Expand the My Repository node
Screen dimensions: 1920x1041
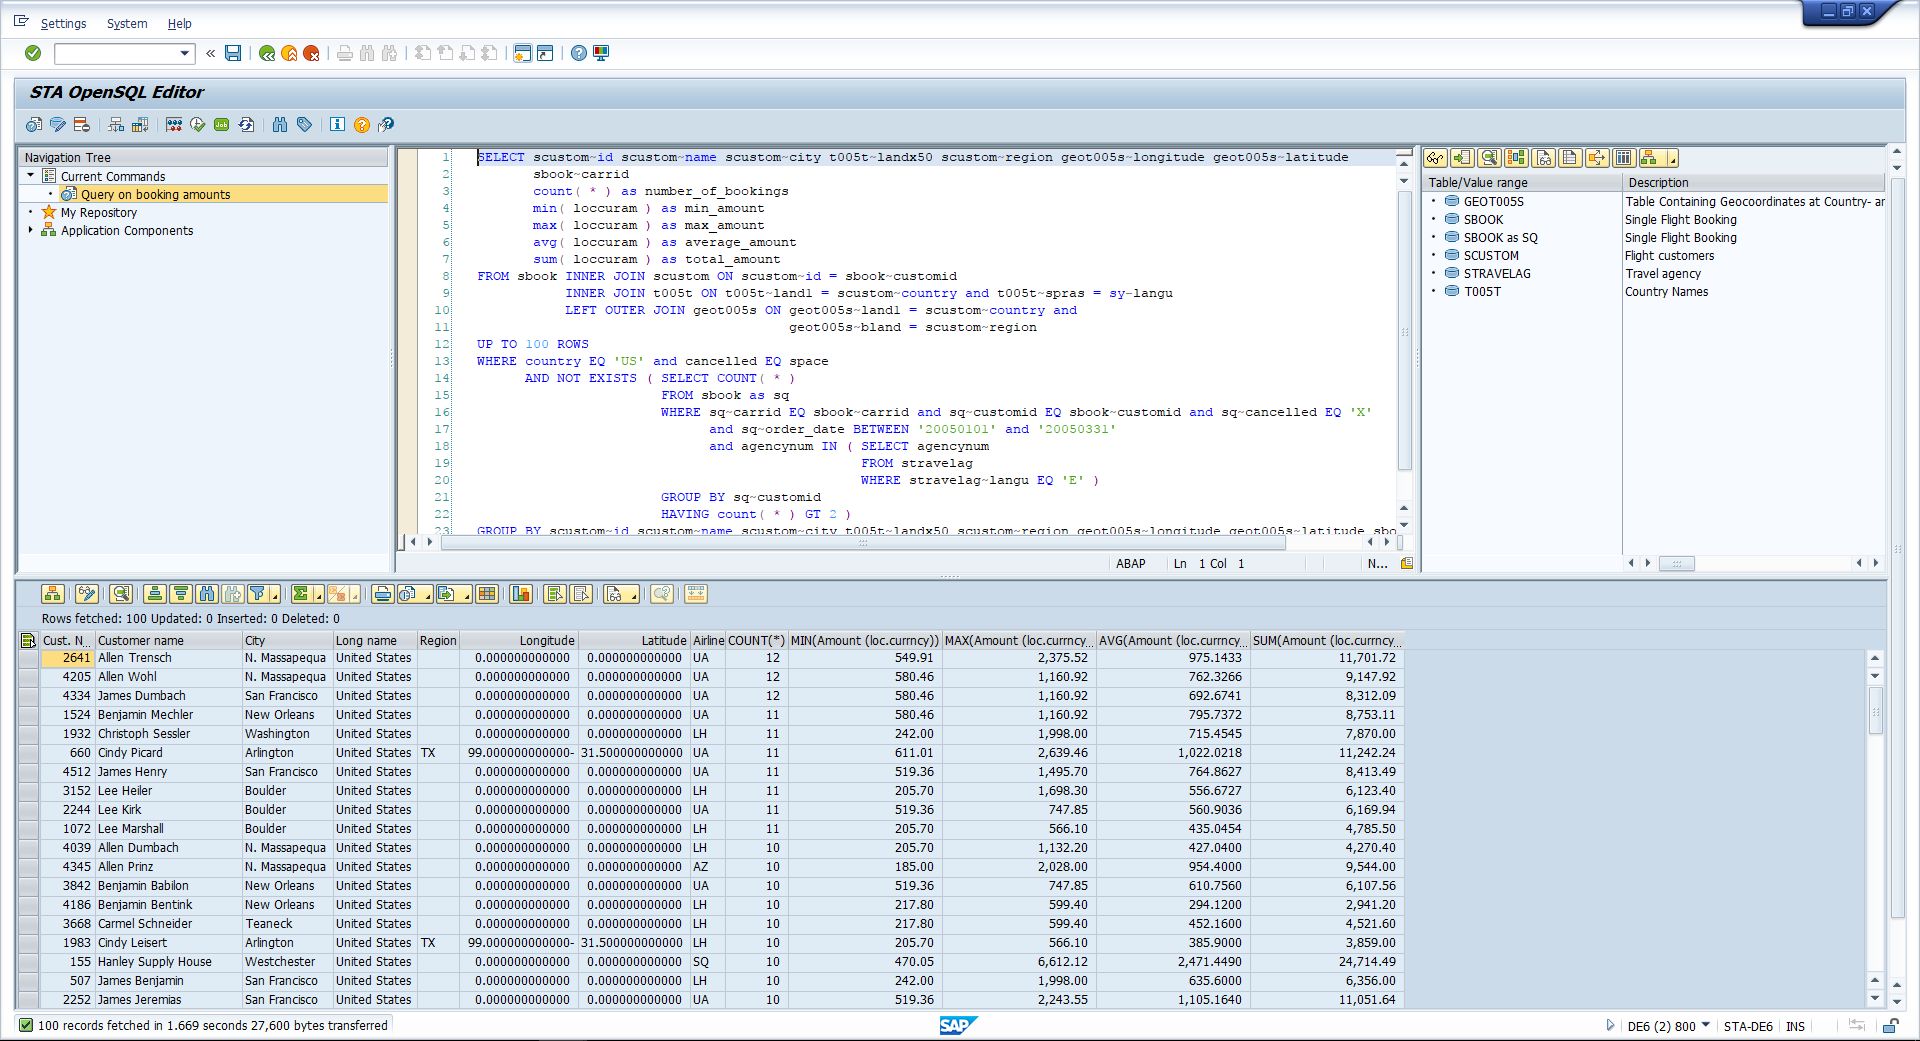click(31, 212)
